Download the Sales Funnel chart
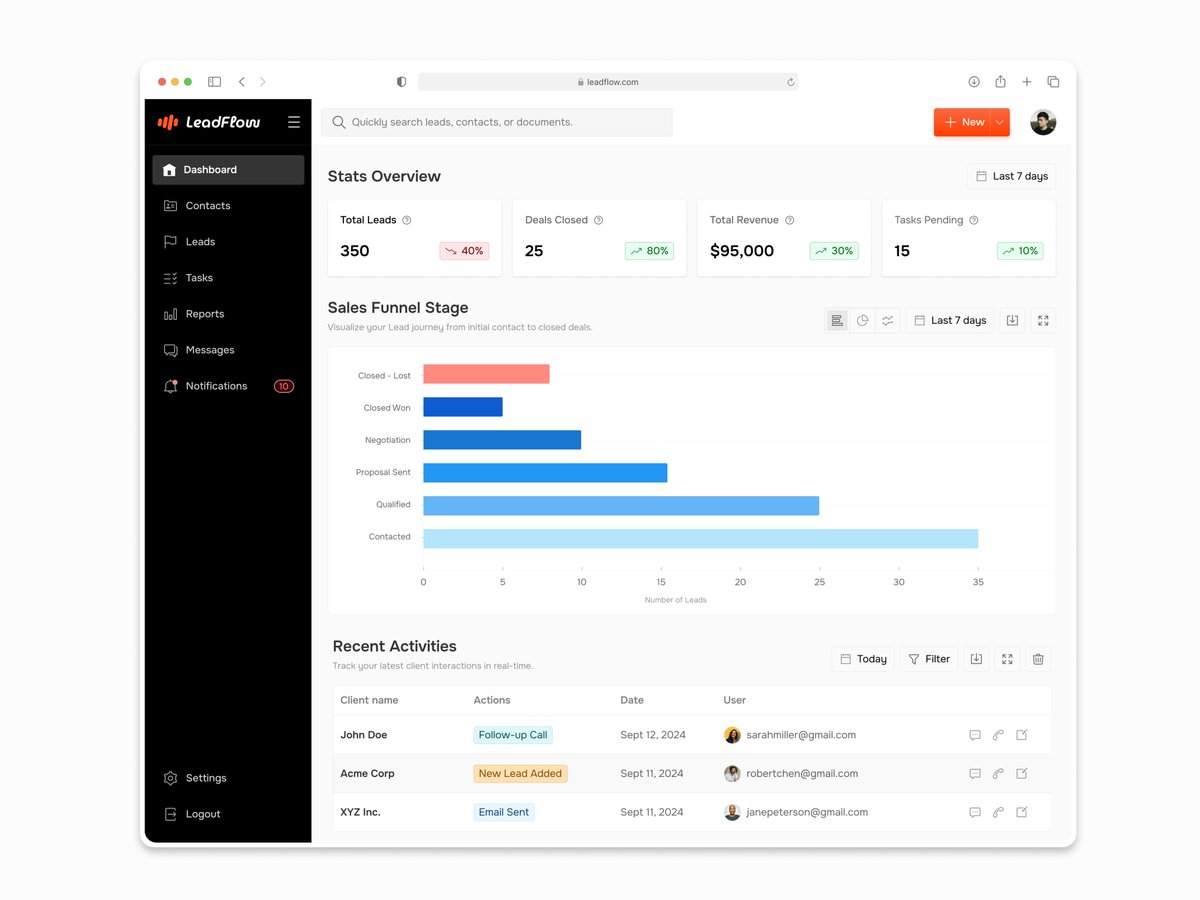 pyautogui.click(x=1012, y=320)
